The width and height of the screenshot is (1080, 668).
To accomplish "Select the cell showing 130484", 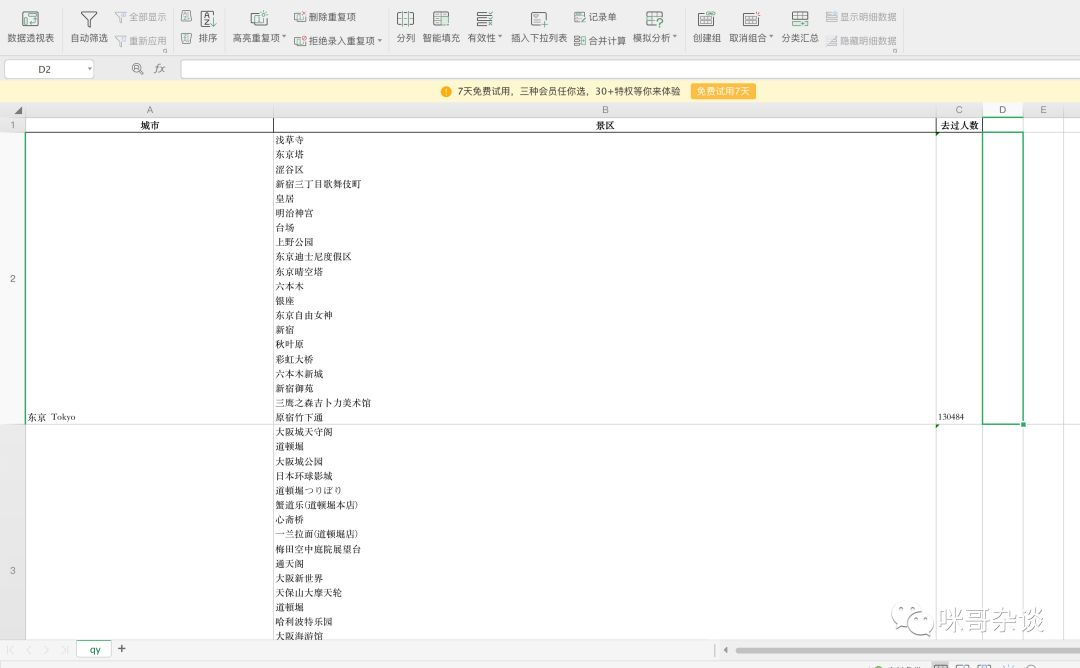I will [x=959, y=278].
